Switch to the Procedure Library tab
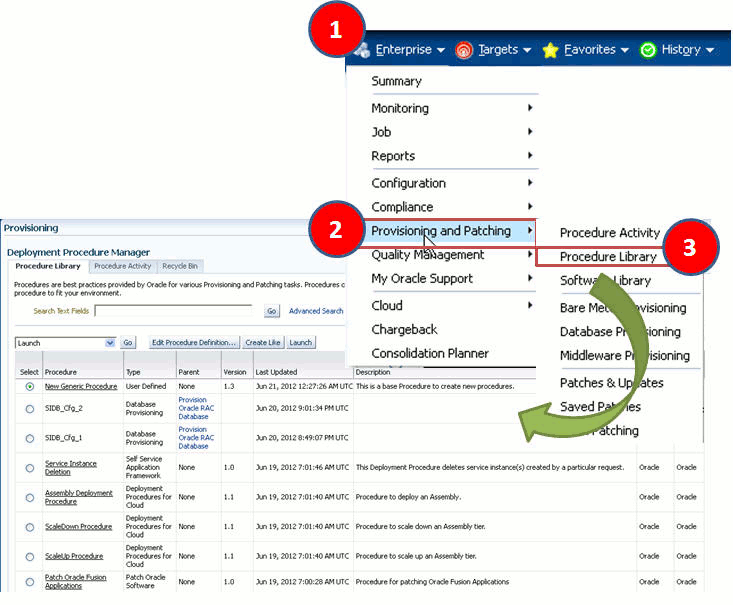The height and width of the screenshot is (605, 733). 48,266
